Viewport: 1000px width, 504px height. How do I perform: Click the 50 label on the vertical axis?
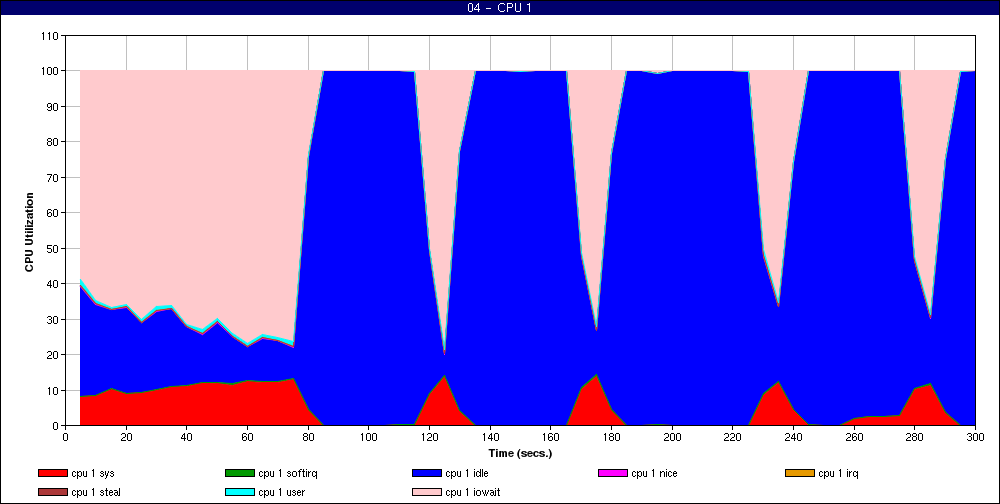[x=54, y=248]
